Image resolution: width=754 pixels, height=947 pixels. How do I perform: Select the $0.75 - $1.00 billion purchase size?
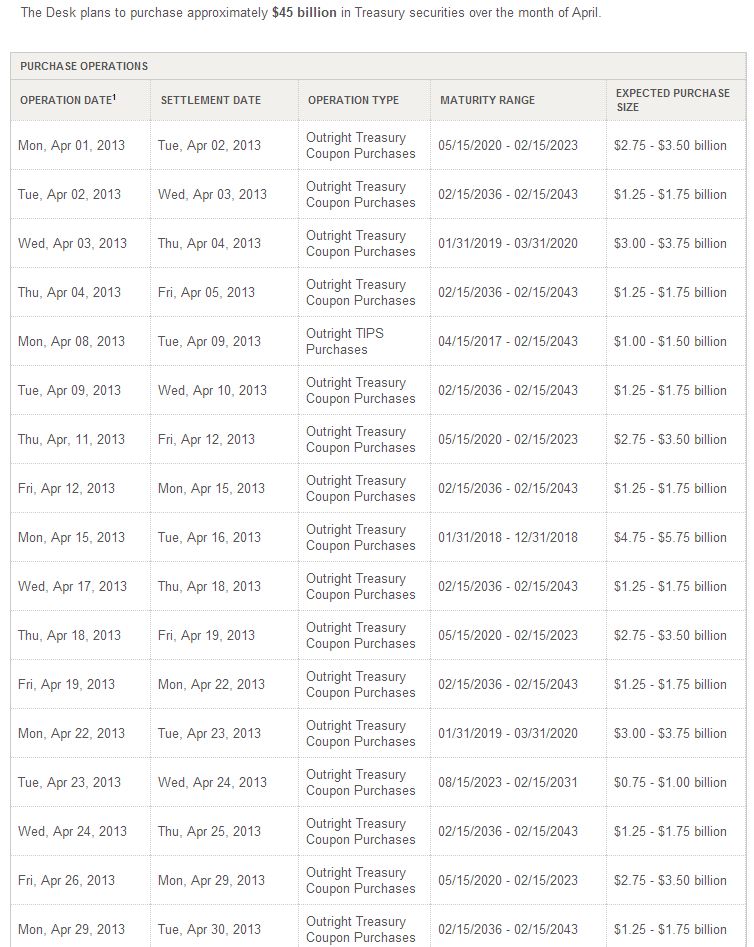point(670,782)
